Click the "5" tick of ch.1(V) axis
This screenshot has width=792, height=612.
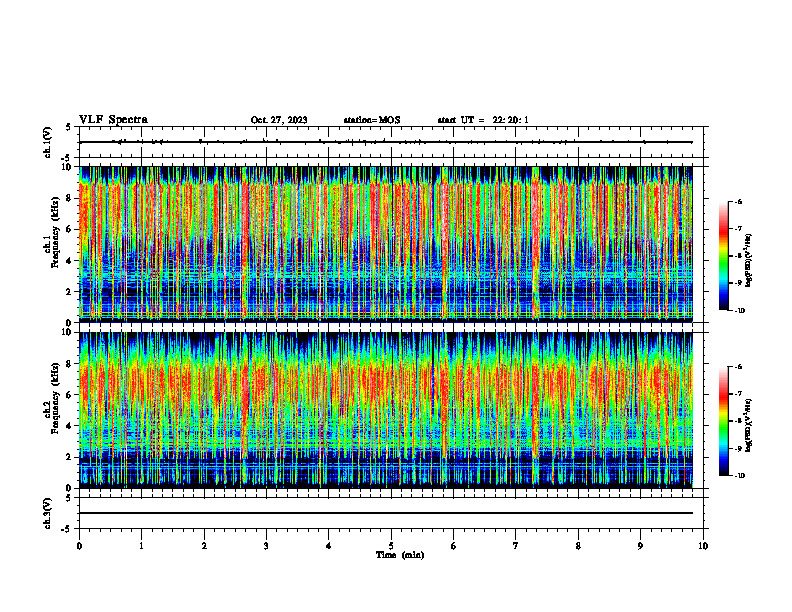pyautogui.click(x=70, y=127)
